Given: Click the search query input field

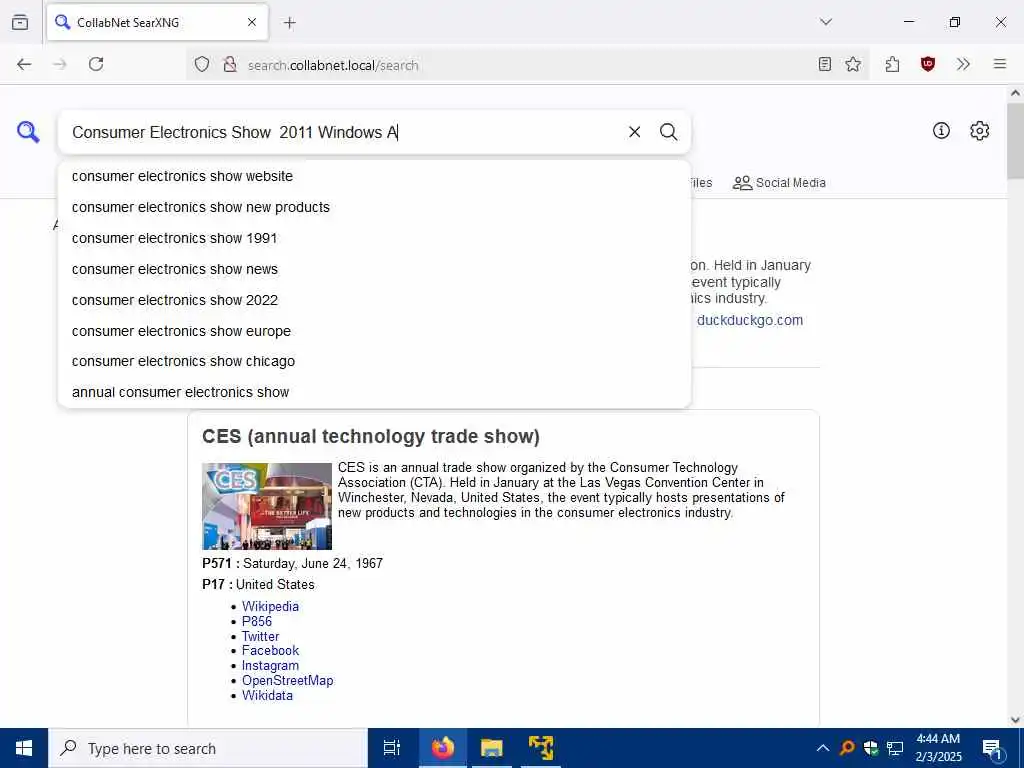Looking at the screenshot, I should 346,132.
